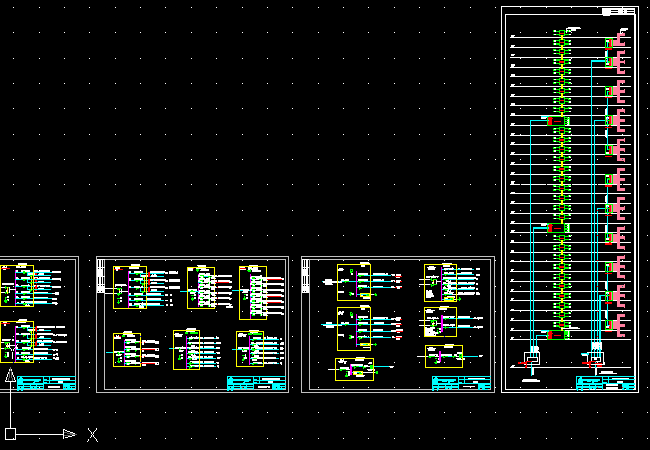Select the green vertical bus column in riser diagram

click(x=562, y=180)
